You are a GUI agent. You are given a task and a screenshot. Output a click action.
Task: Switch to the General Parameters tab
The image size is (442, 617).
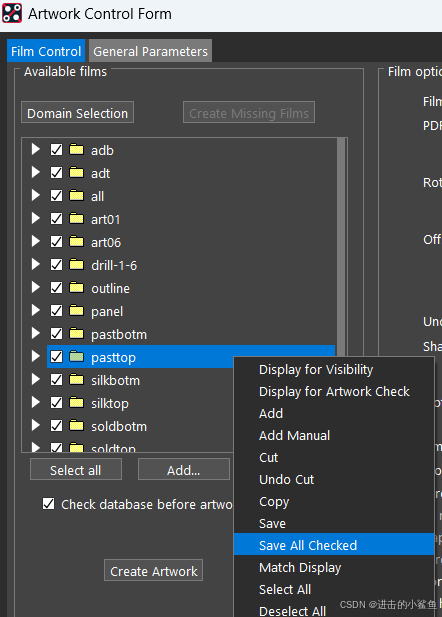click(x=150, y=51)
